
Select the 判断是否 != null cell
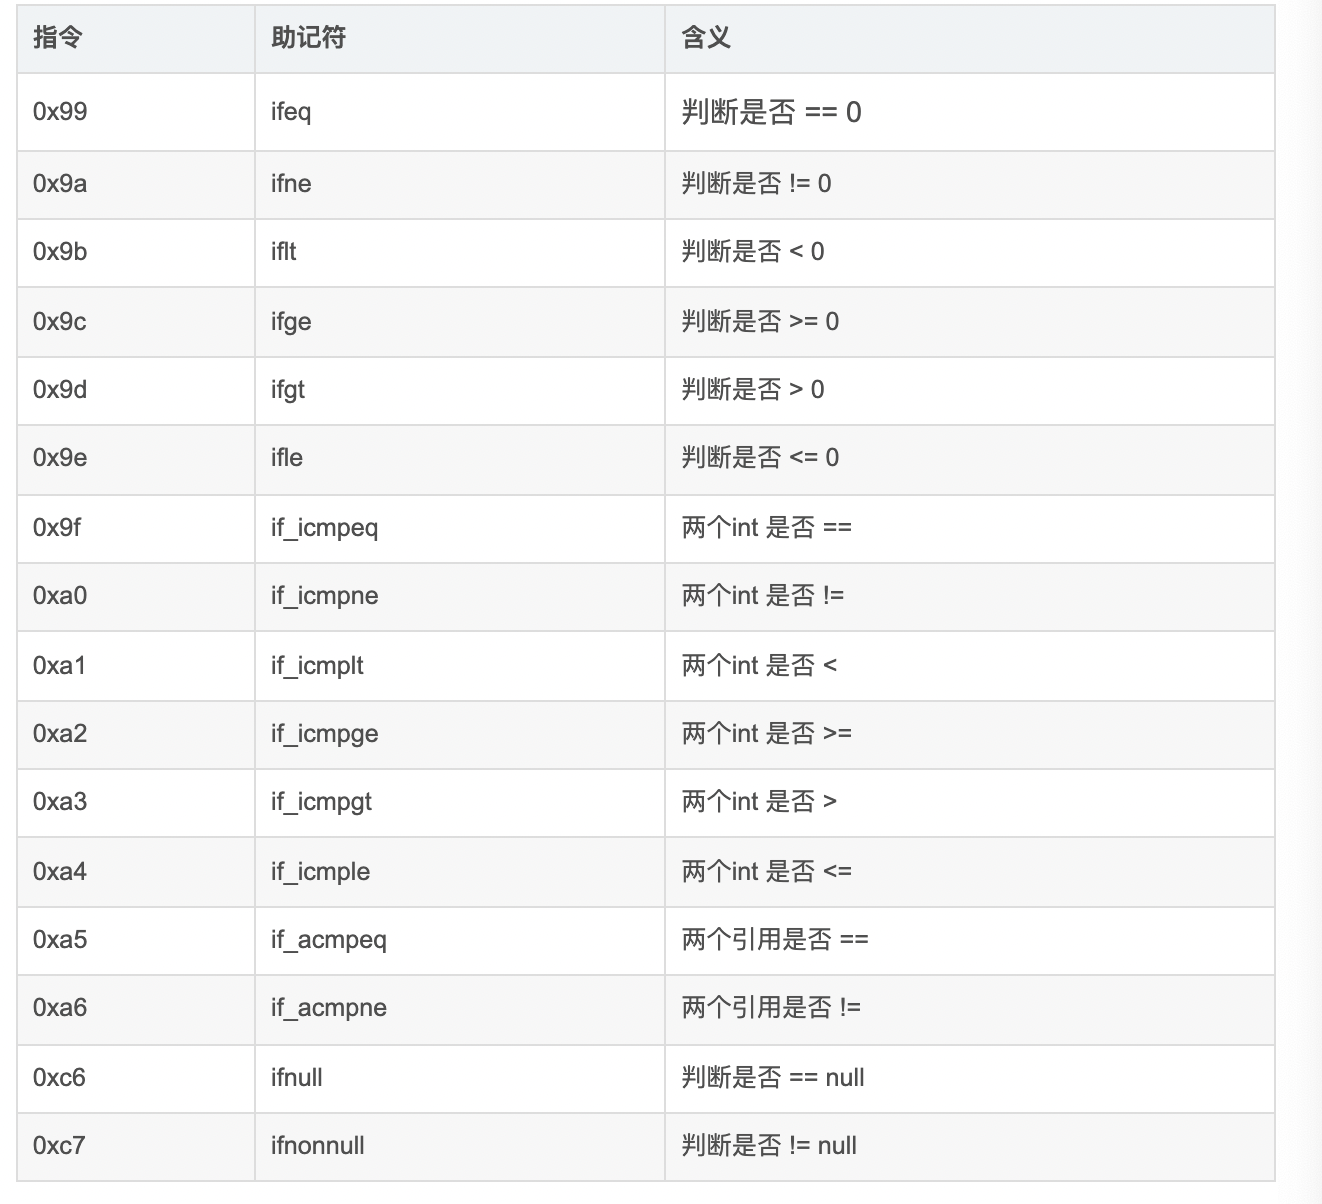pos(970,1147)
